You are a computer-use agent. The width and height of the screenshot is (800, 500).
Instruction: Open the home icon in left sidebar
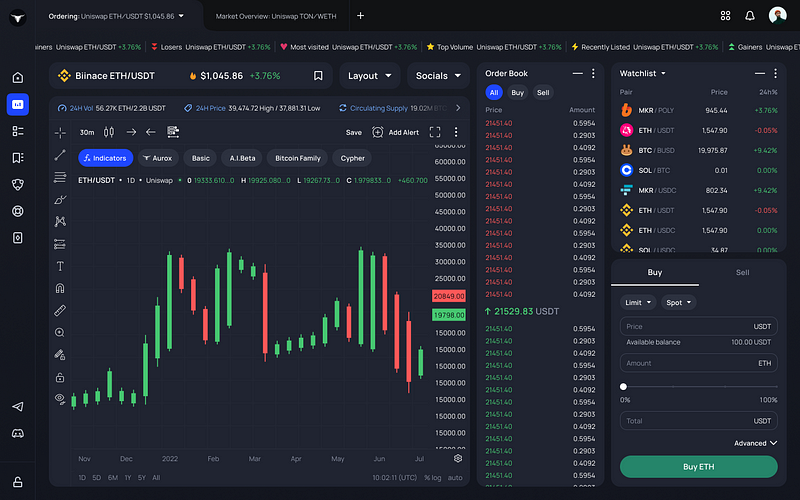coord(18,78)
